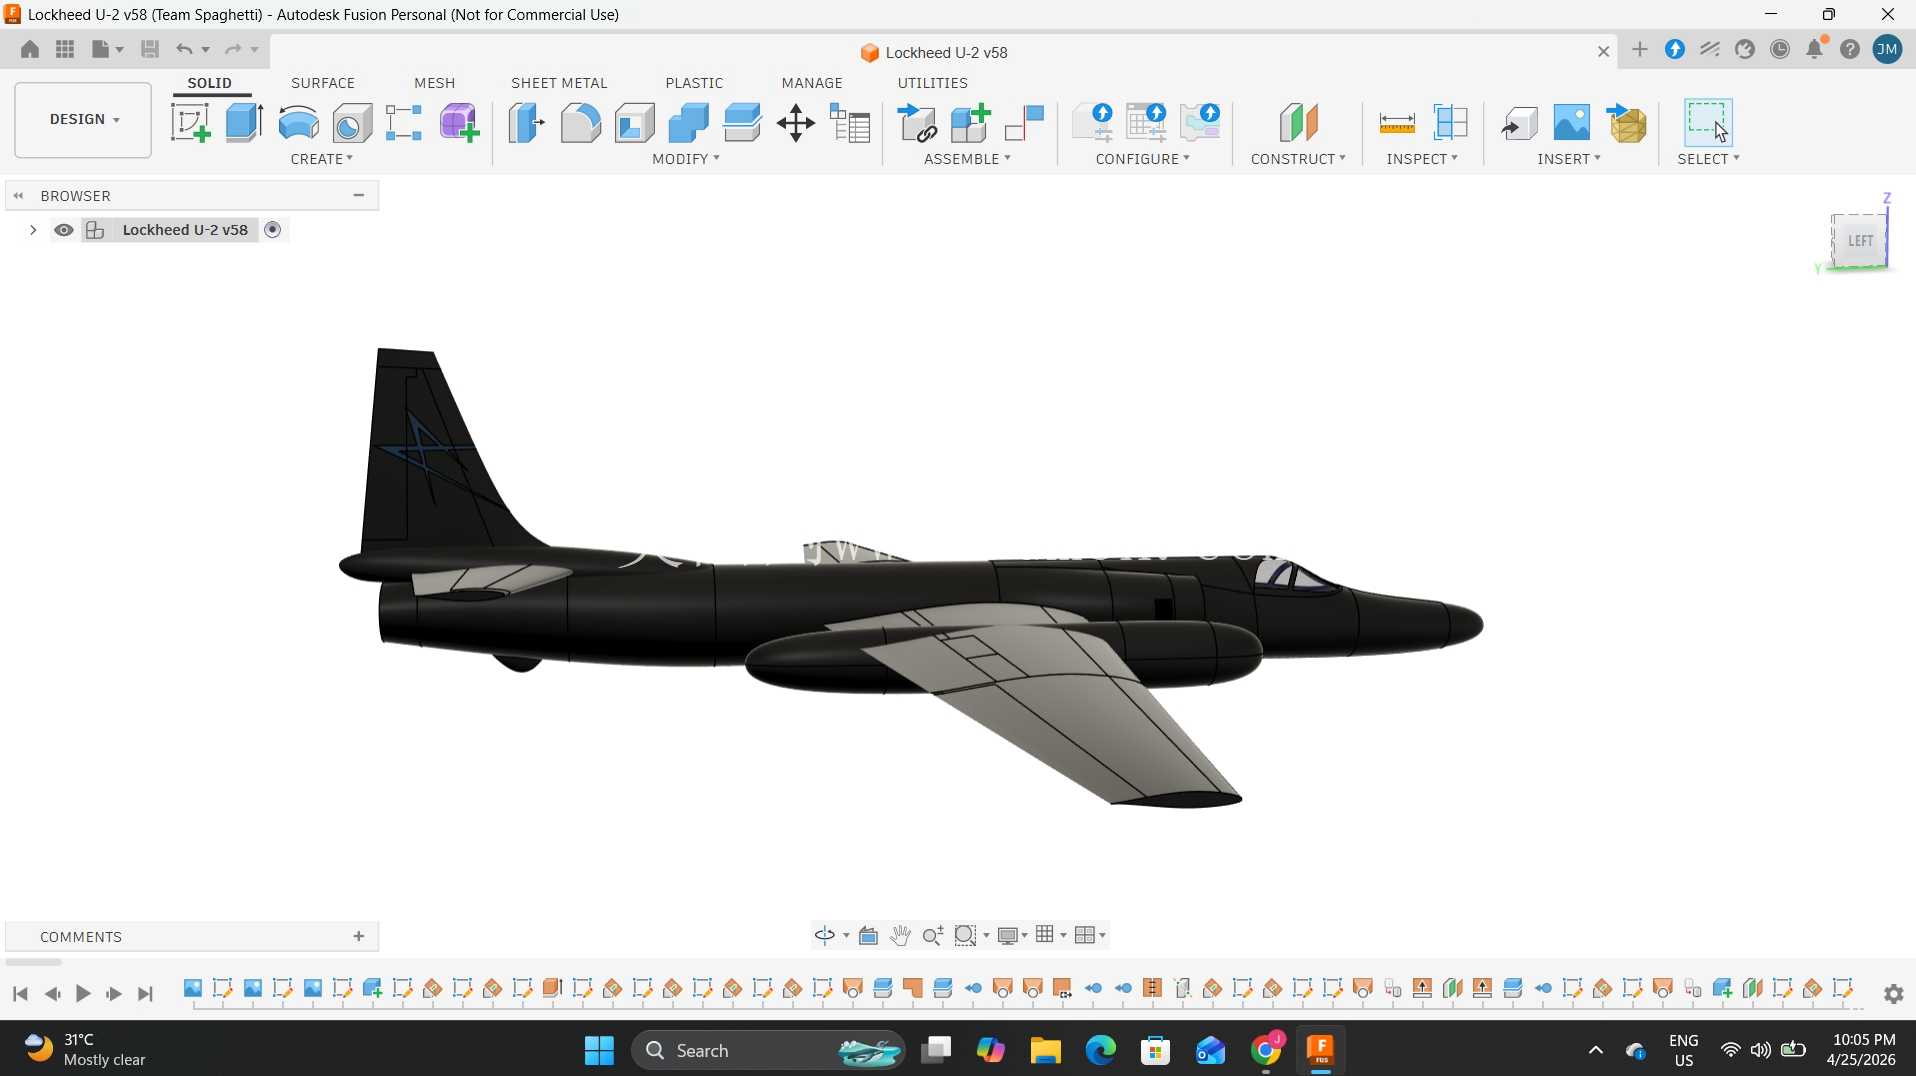Open the Orbit navigation tool
This screenshot has height=1076, width=1916.
coord(825,935)
